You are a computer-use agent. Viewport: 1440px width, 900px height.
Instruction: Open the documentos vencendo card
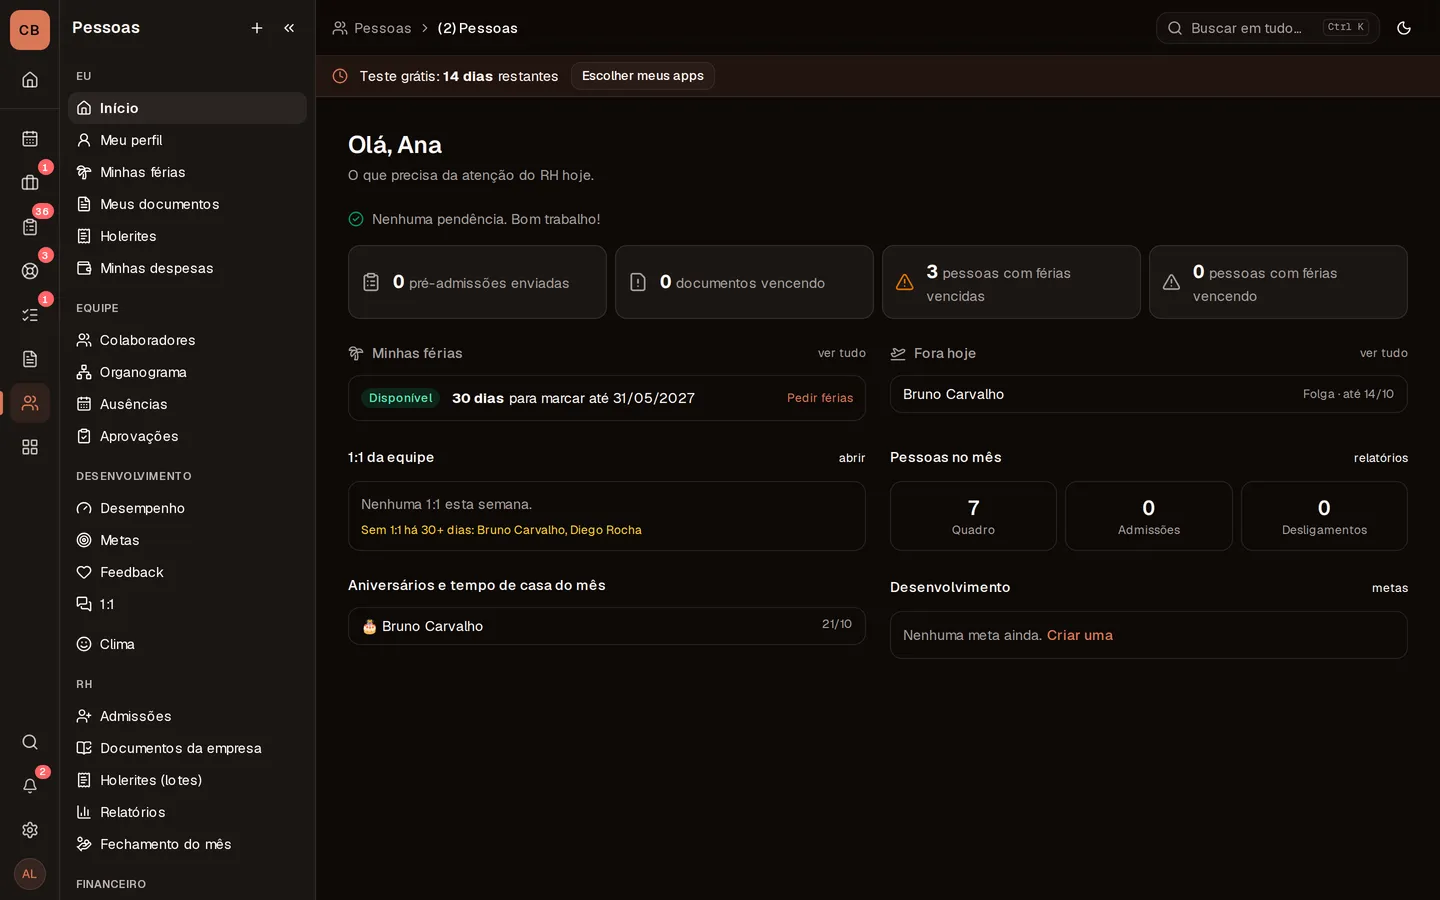744,282
